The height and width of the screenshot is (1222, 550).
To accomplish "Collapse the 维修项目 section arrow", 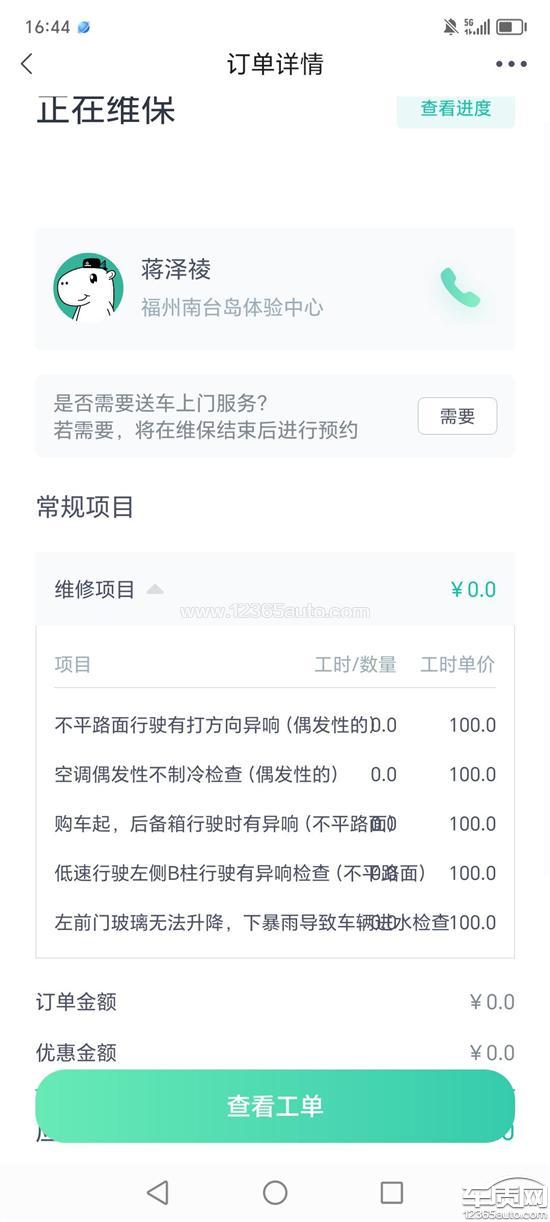I will tap(155, 589).
